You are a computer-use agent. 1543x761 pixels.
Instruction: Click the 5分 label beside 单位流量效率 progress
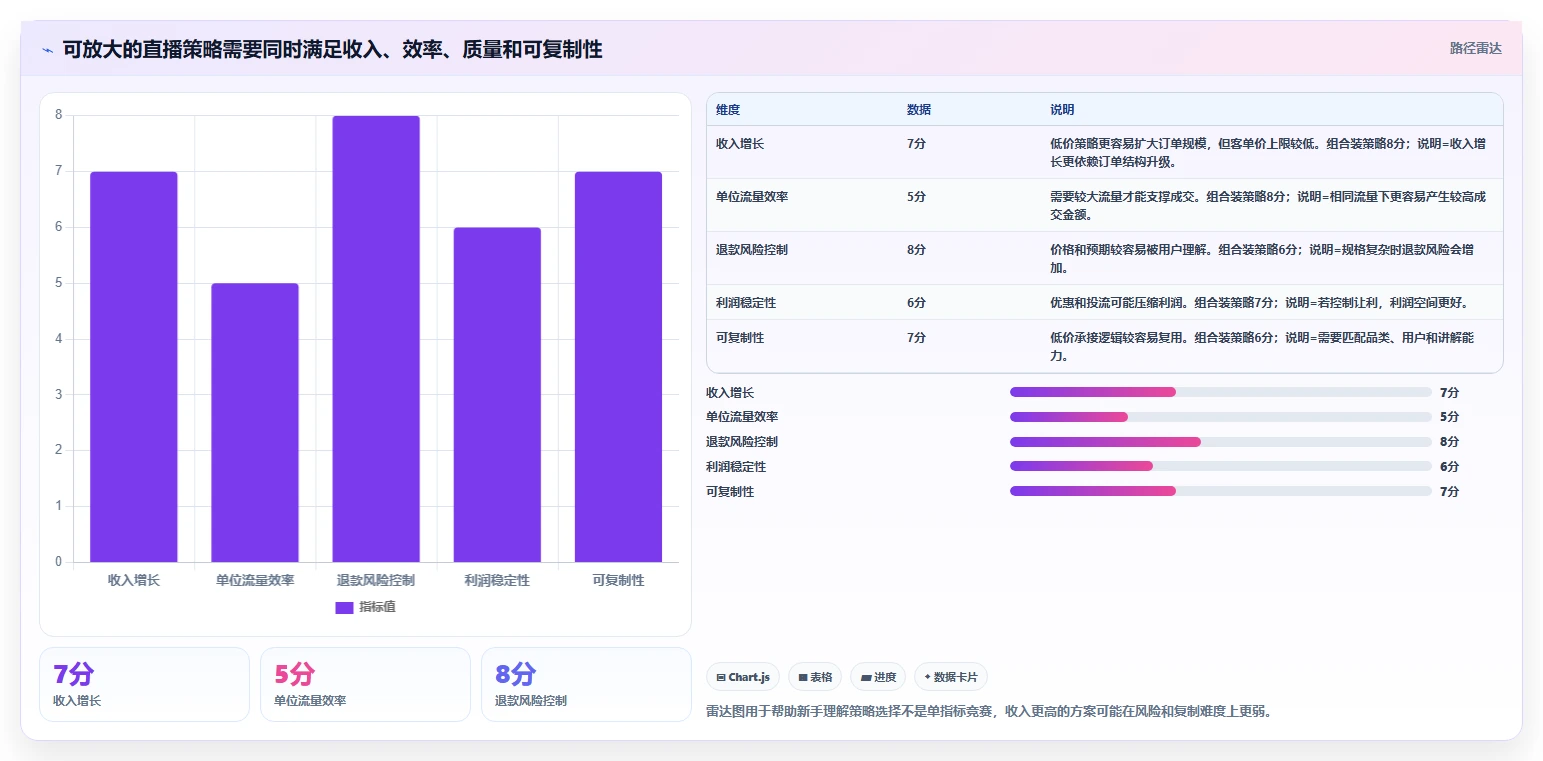1449,417
